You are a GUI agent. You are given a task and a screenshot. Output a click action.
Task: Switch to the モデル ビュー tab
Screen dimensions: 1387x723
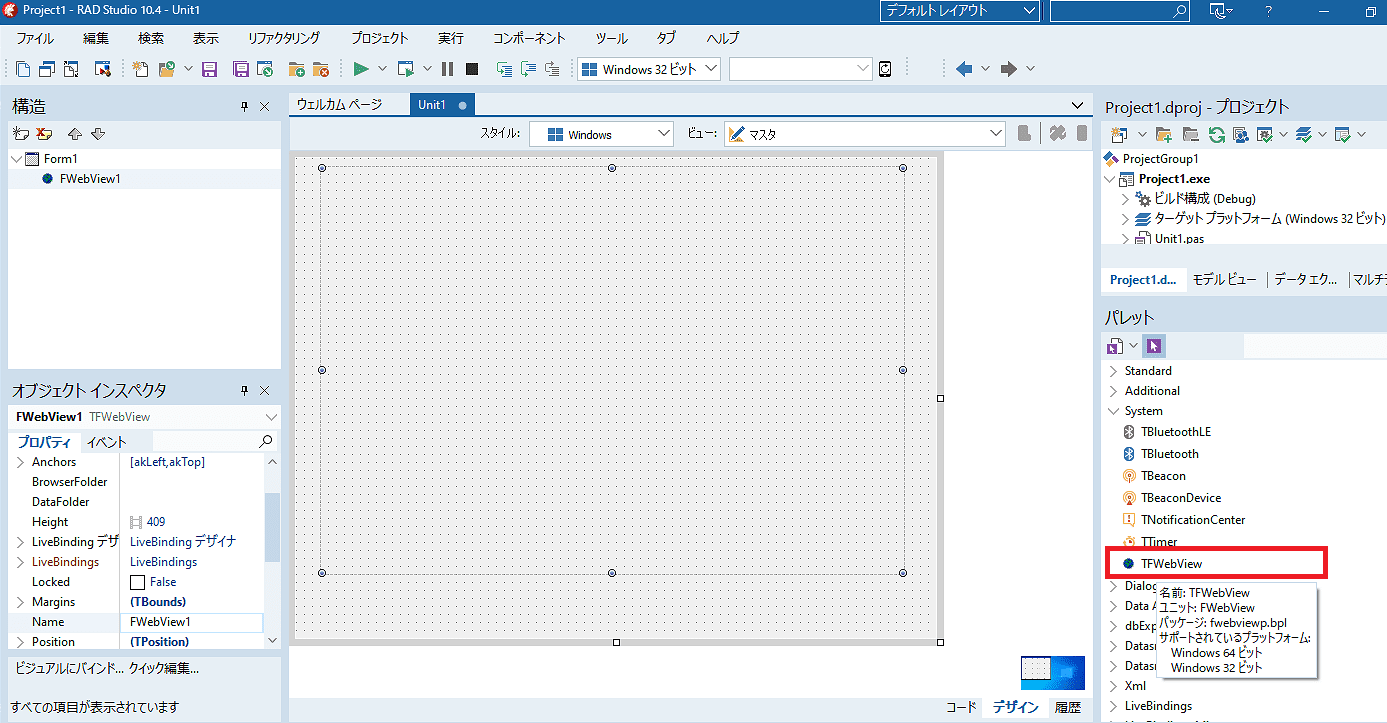[x=1225, y=280]
